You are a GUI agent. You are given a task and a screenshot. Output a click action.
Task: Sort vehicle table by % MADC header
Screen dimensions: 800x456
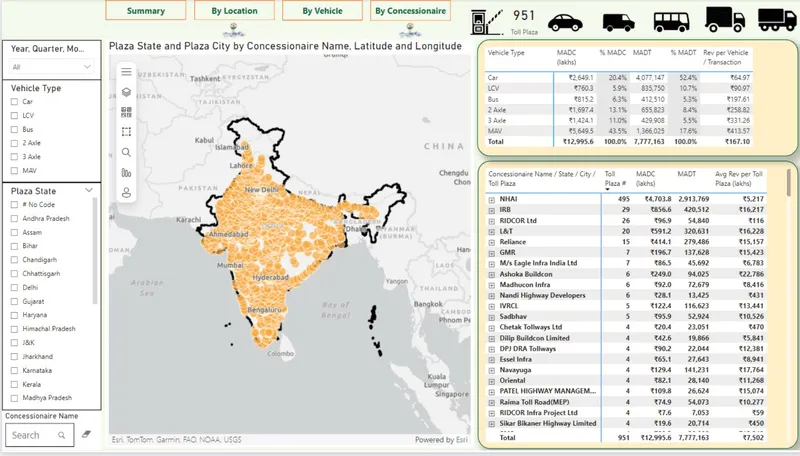(x=613, y=53)
